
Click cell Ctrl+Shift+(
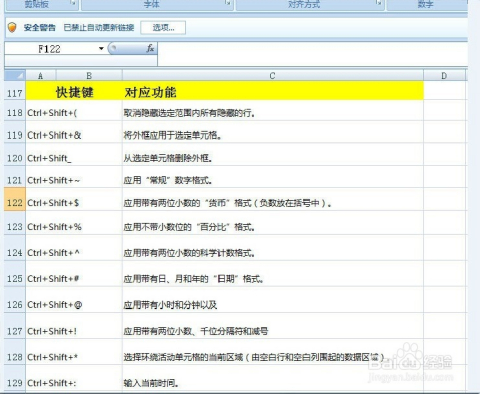click(74, 111)
